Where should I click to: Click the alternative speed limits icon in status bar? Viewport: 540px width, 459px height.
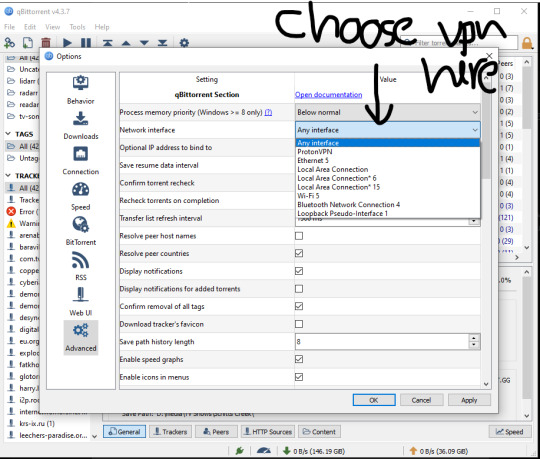(x=264, y=451)
